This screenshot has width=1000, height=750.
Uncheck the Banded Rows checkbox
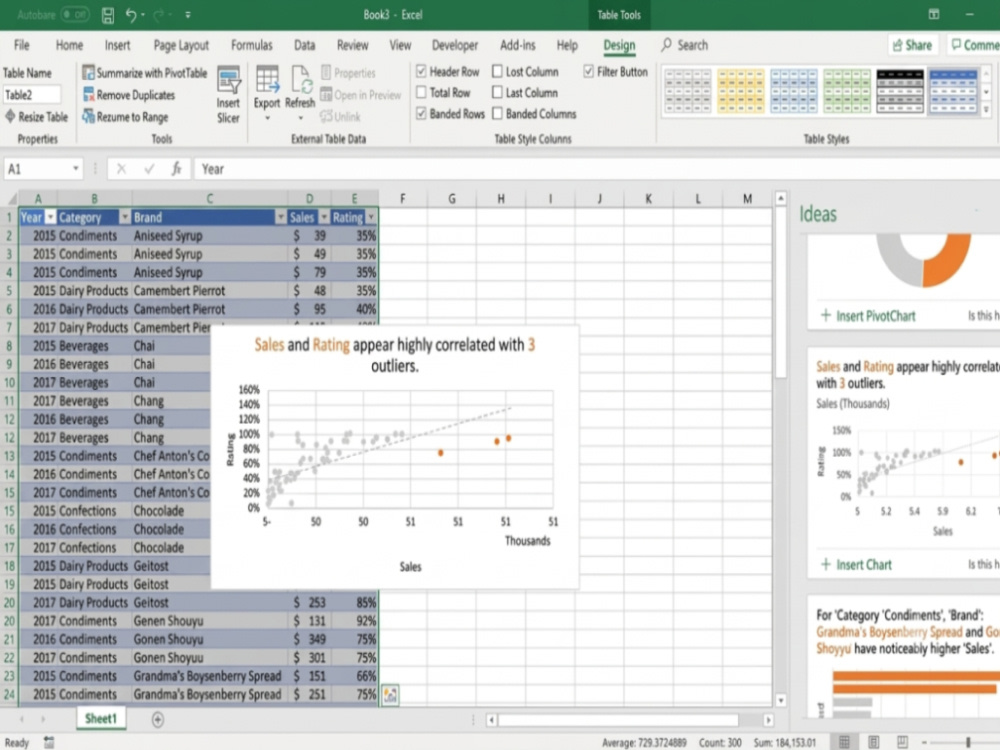(x=421, y=114)
